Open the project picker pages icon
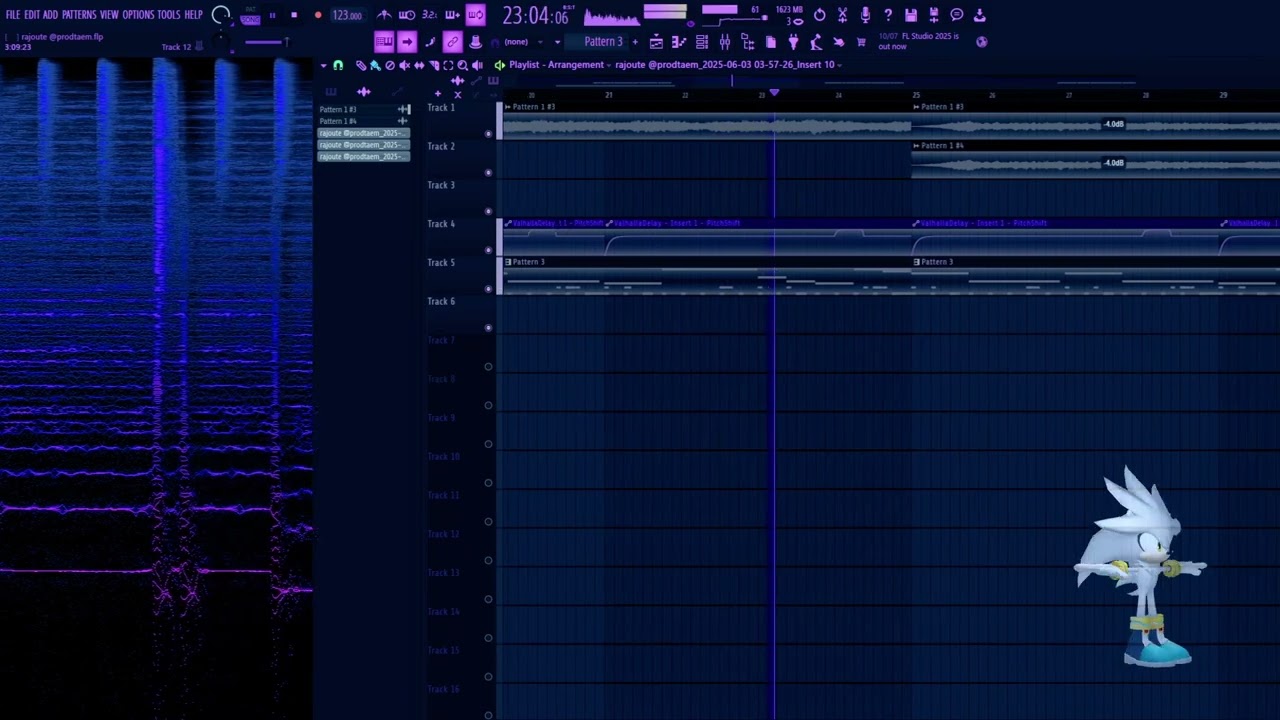 [771, 42]
